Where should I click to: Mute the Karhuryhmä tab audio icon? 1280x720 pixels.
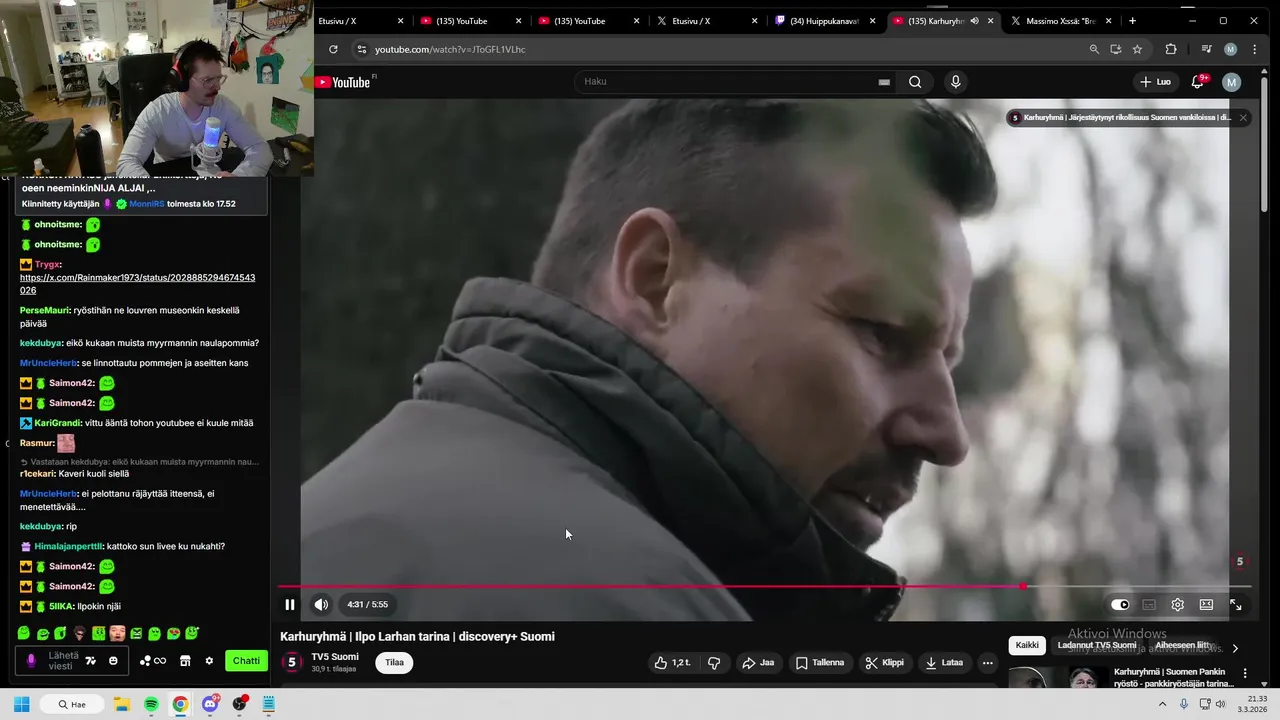(974, 21)
